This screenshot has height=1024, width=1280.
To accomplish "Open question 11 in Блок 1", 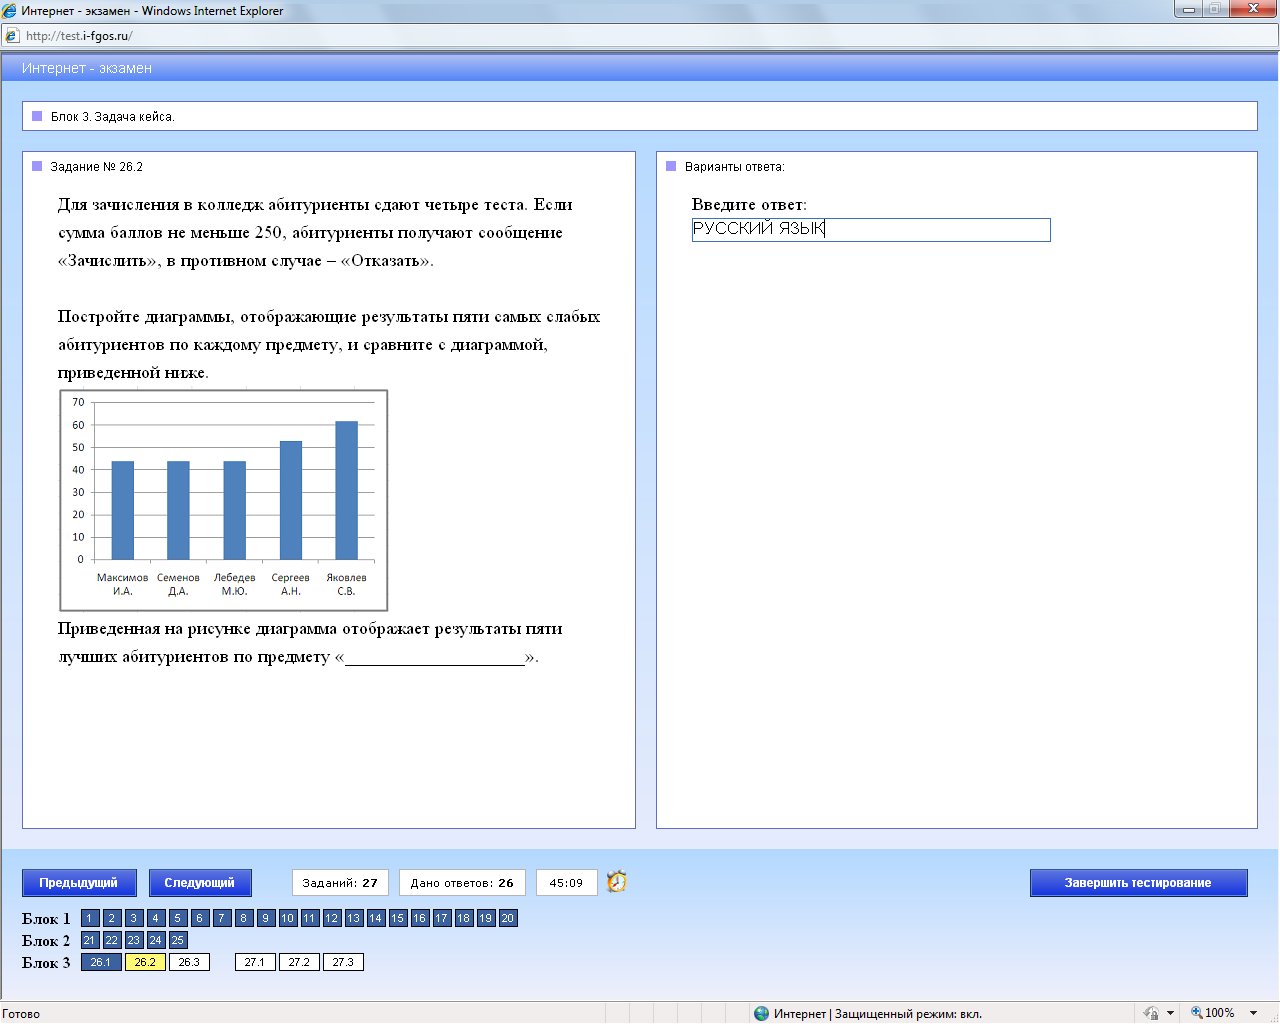I will [x=309, y=918].
